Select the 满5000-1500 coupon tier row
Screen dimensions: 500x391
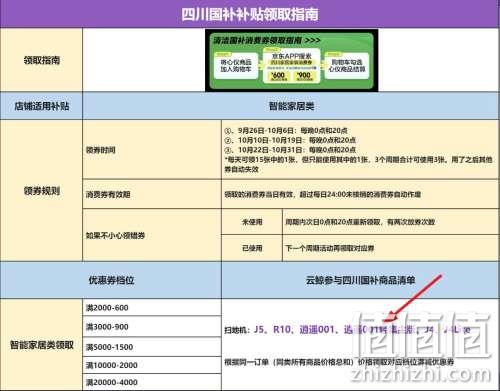(152, 347)
